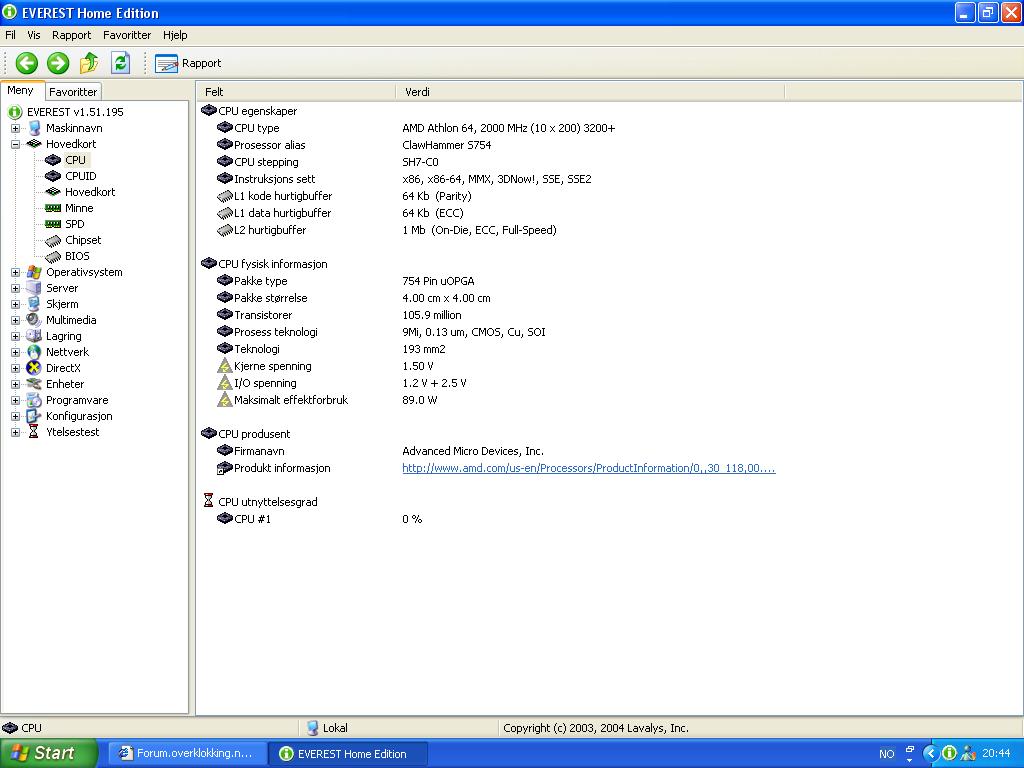Click the Operativsystem Windows flag icon
This screenshot has height=768, width=1024.
[34, 272]
